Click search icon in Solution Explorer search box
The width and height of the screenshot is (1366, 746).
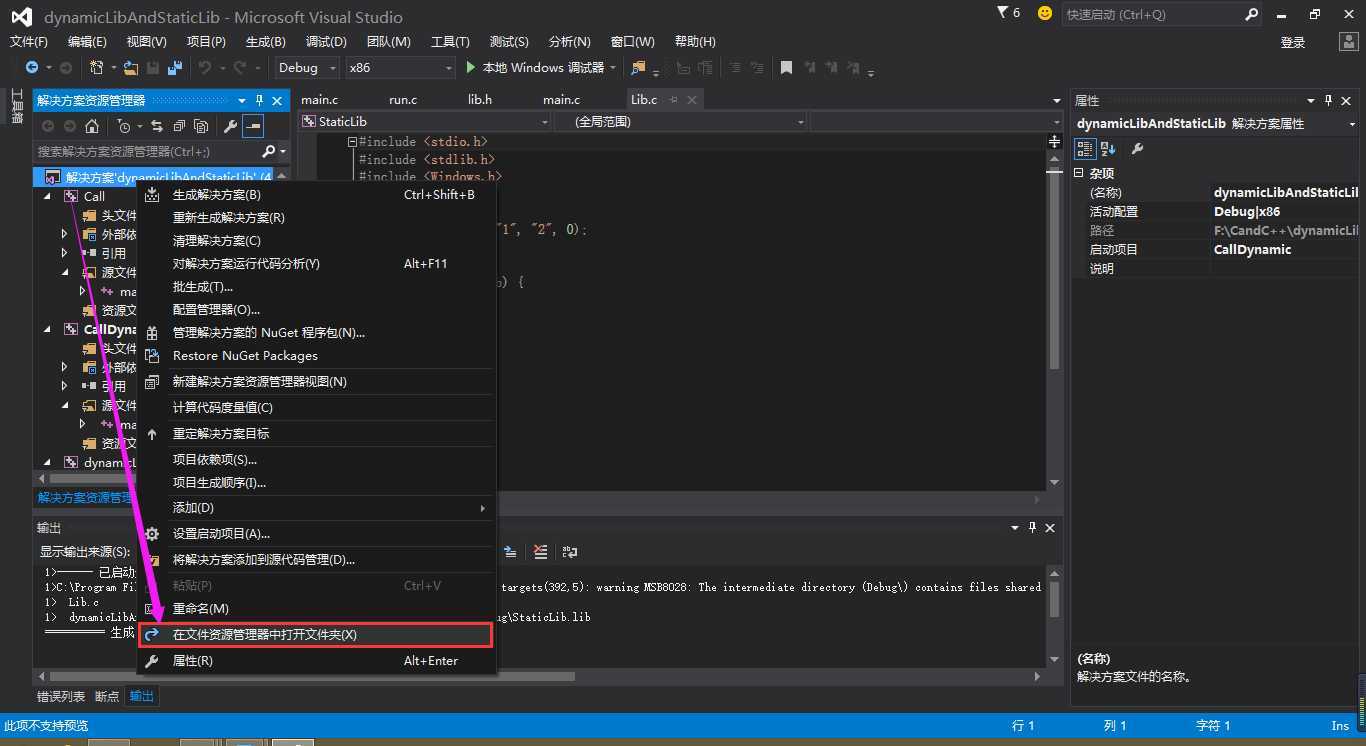(x=268, y=151)
